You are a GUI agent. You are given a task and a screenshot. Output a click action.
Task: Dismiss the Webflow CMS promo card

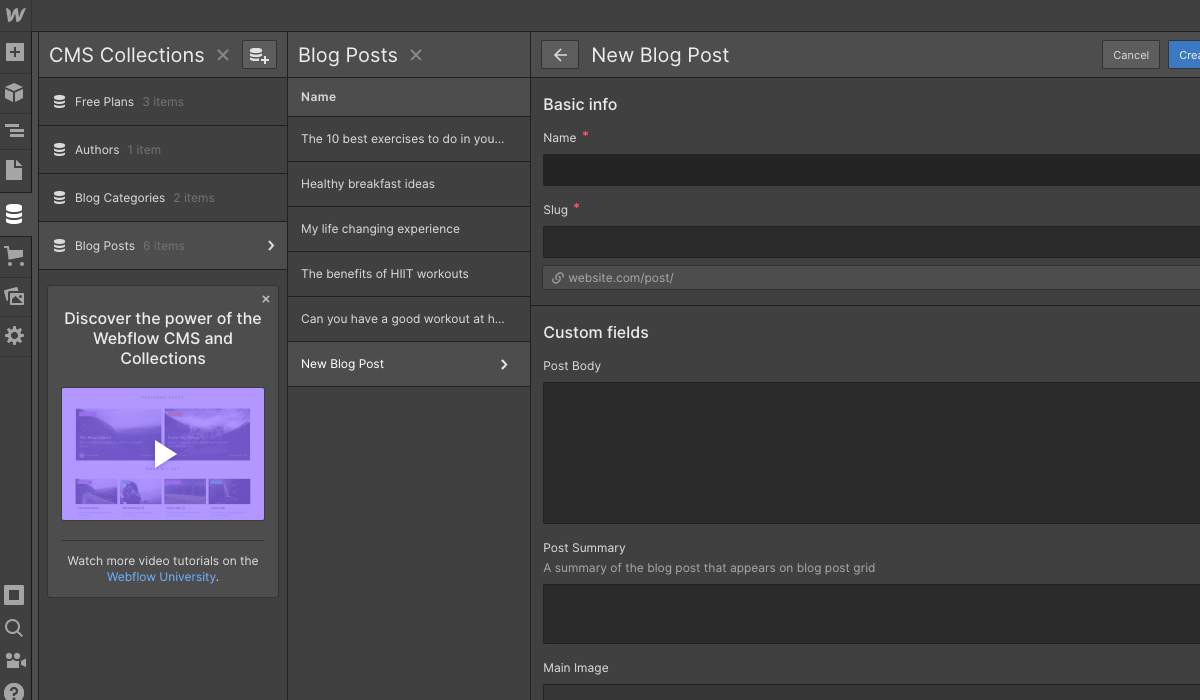point(266,299)
